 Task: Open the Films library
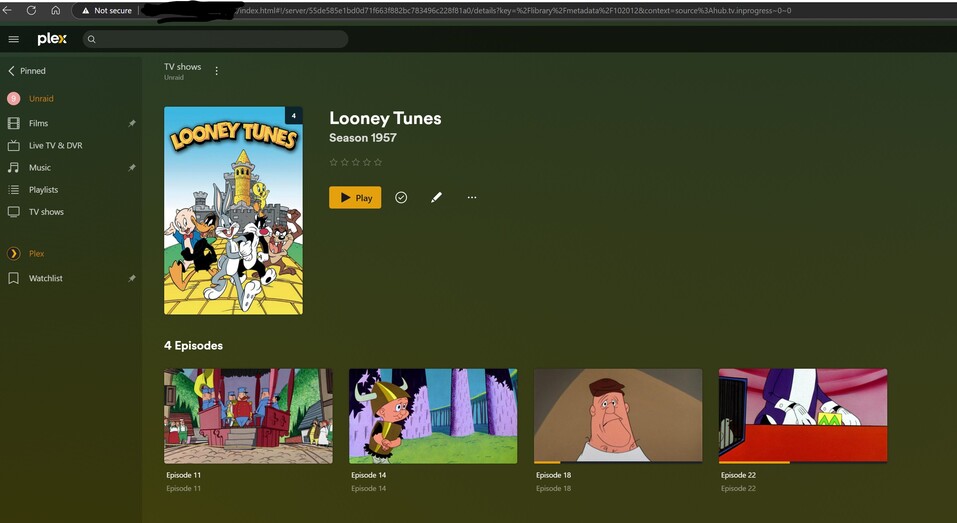tap(38, 123)
